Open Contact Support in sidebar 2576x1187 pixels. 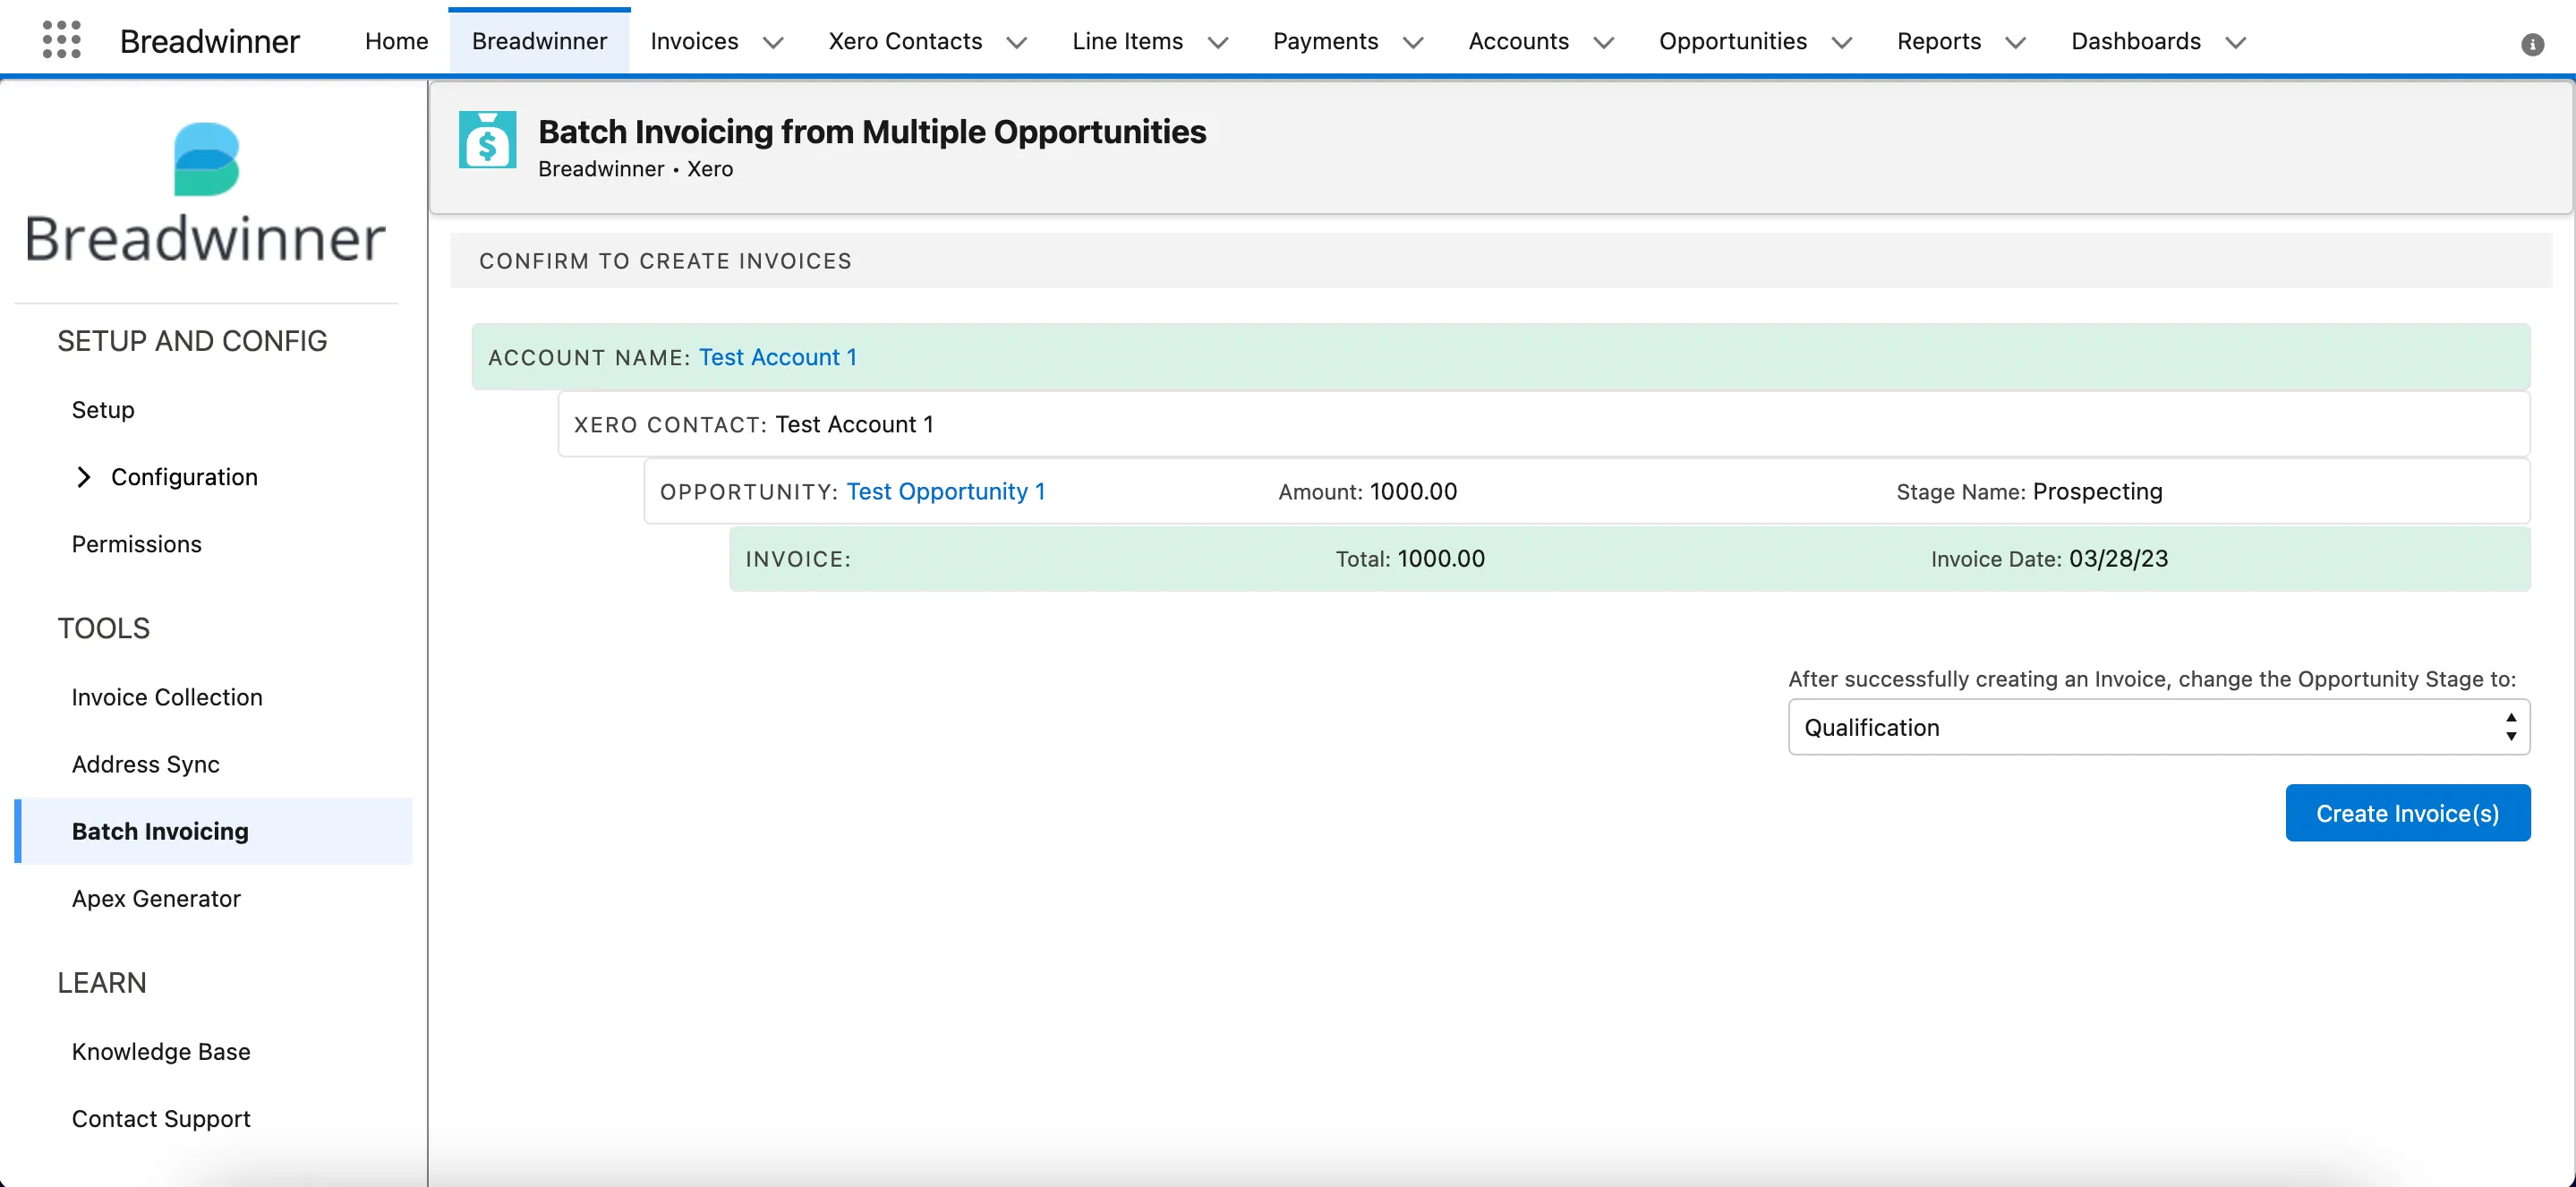pos(161,1118)
